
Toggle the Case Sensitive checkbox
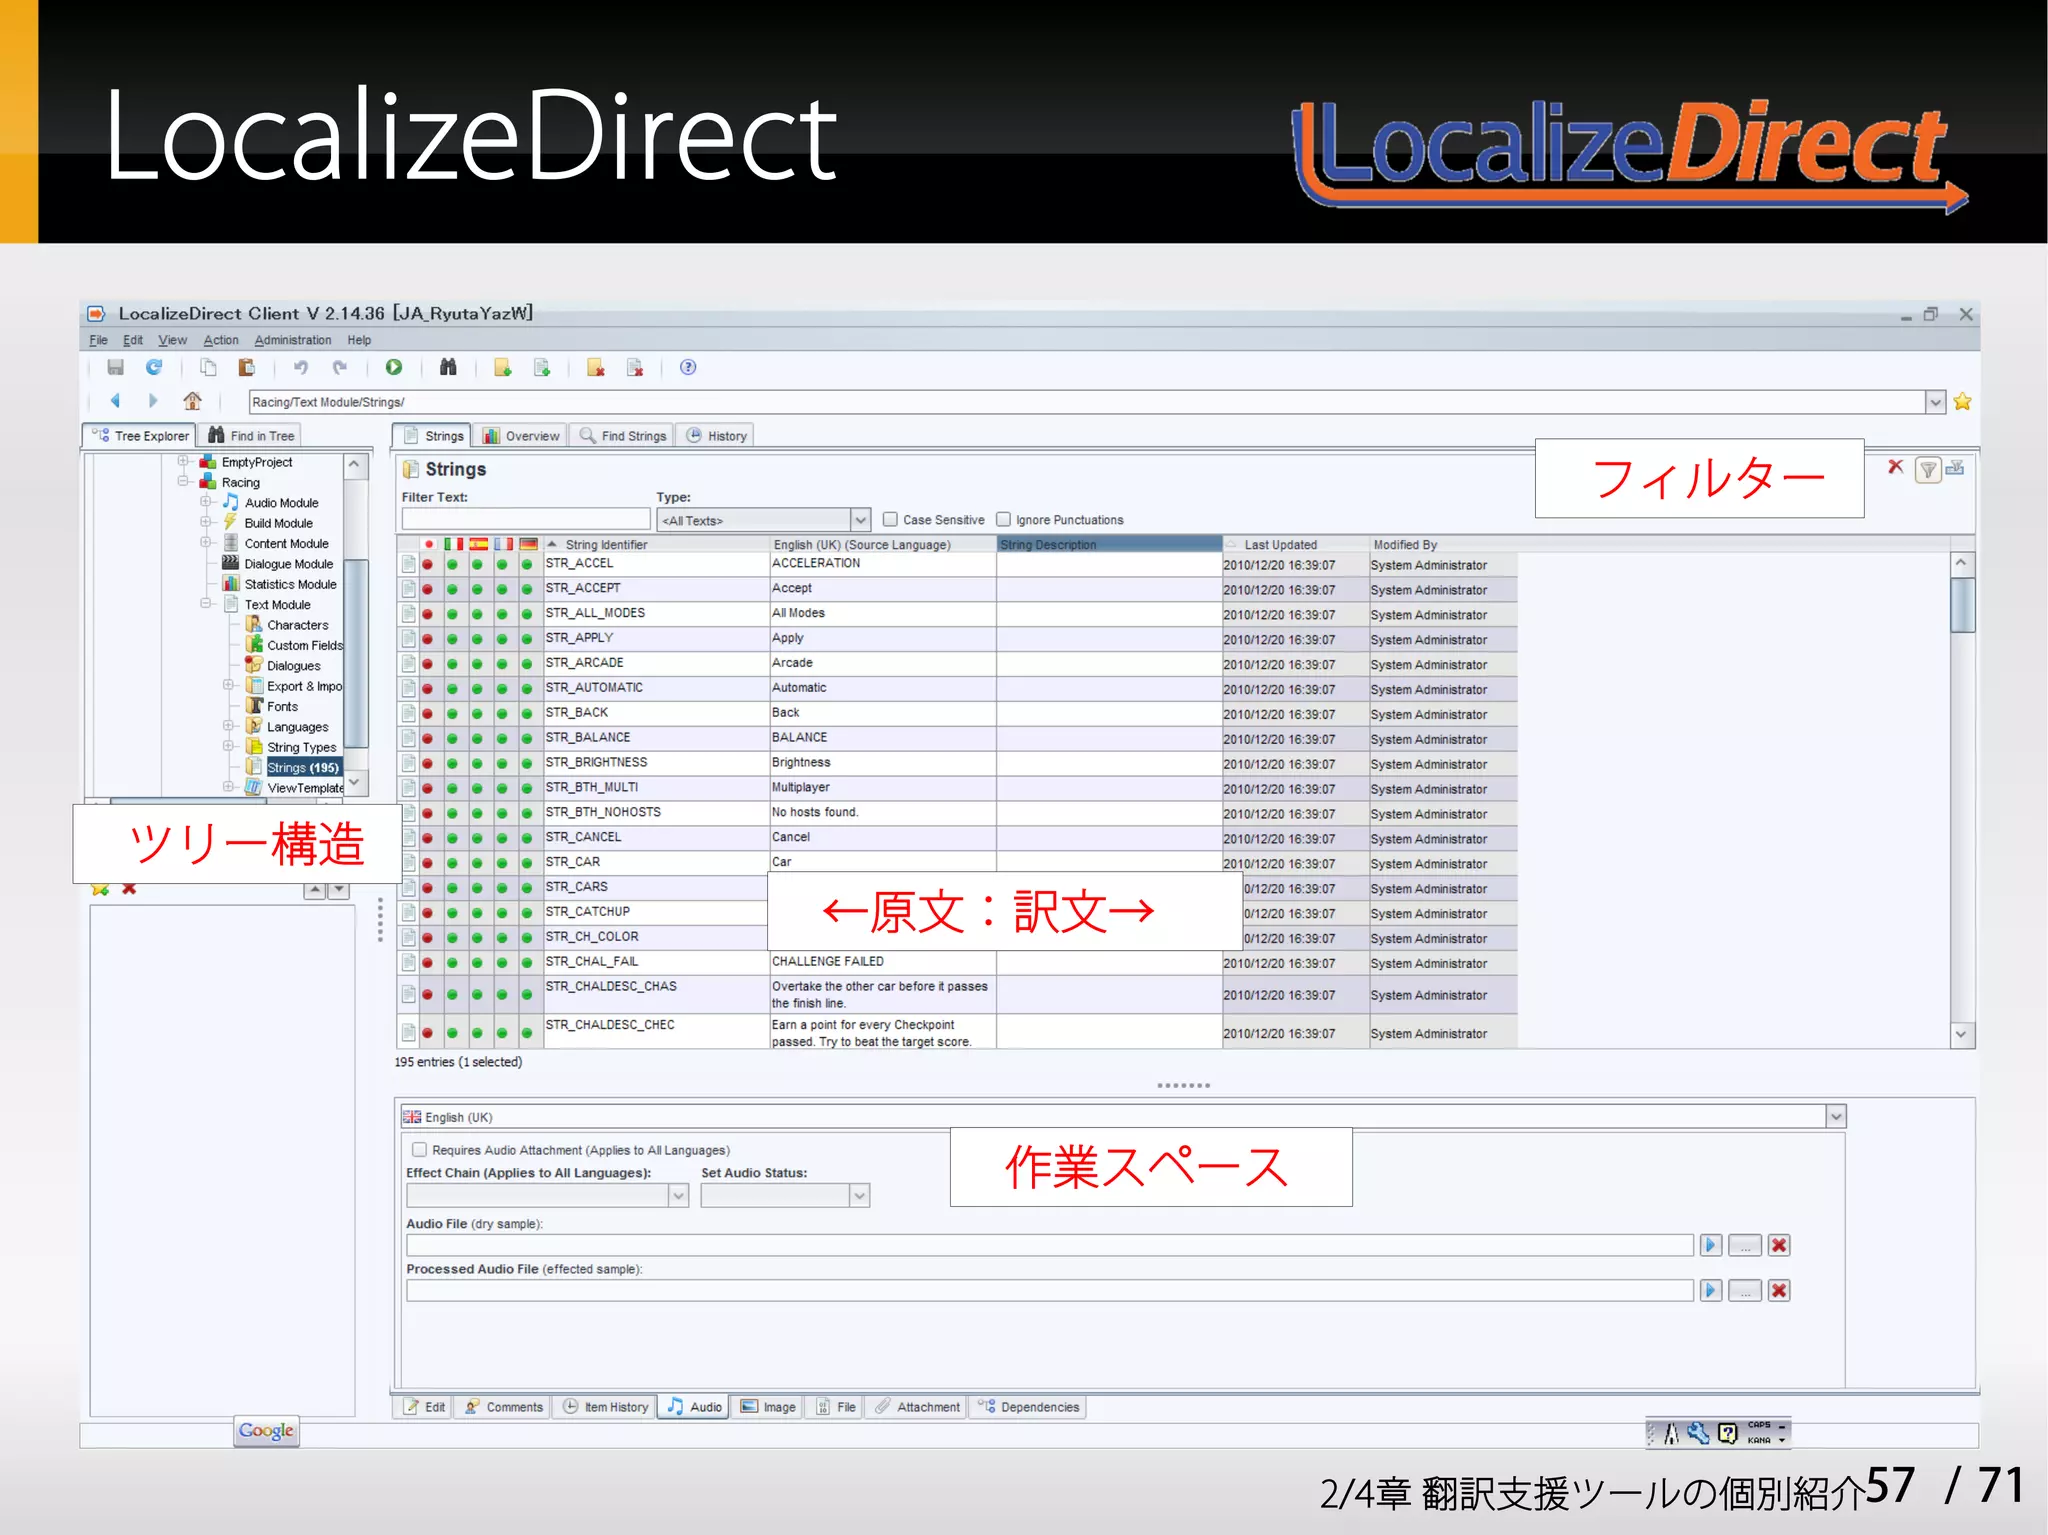[890, 519]
